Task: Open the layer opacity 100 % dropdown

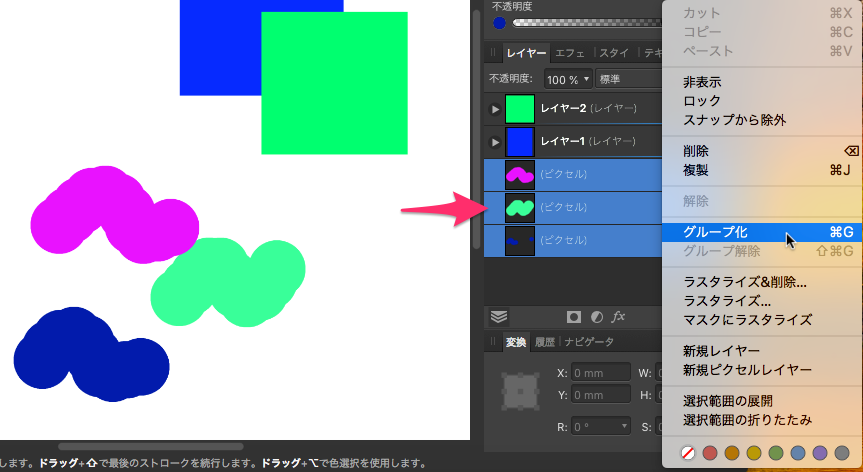Action: point(567,78)
